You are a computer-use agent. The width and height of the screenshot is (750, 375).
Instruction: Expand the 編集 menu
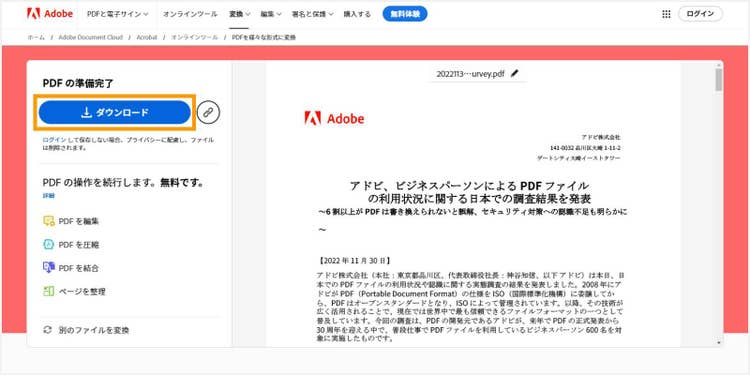pyautogui.click(x=271, y=14)
